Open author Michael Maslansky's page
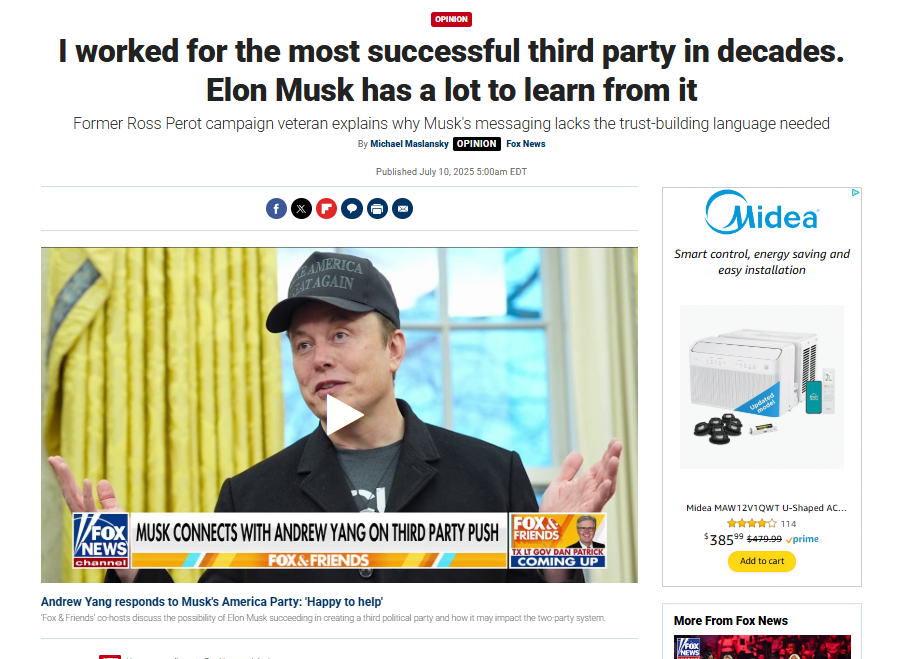Viewport: 897px width, 659px height. 410,144
